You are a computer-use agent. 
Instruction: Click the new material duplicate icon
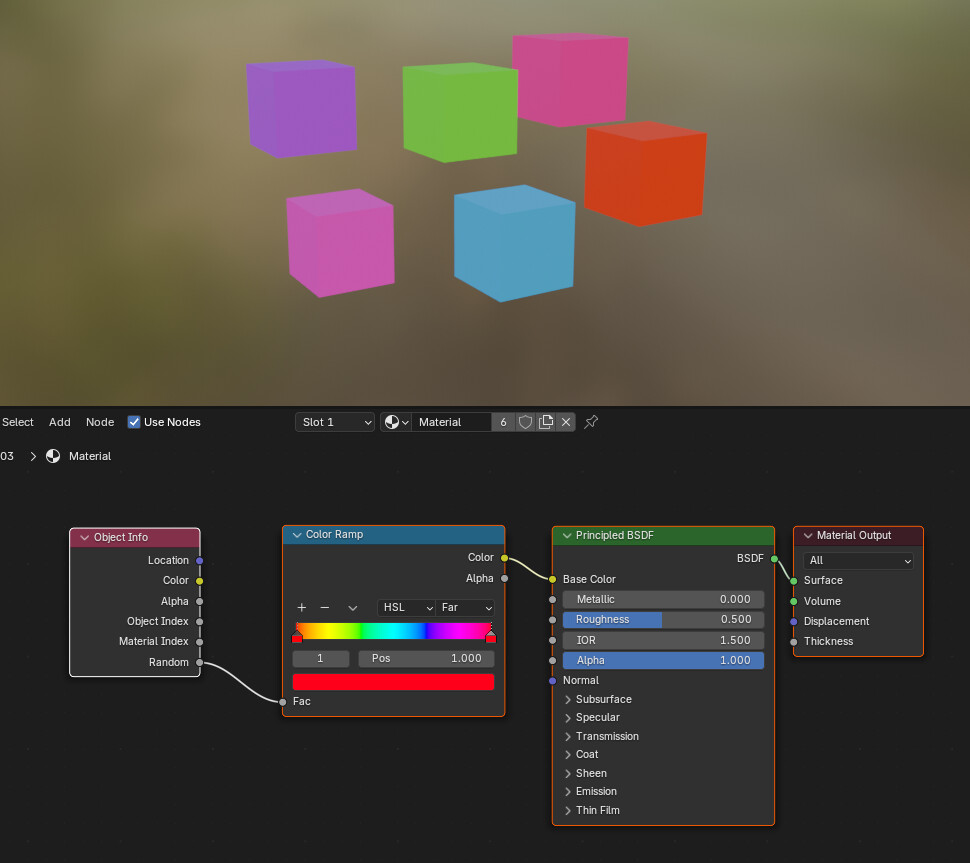point(546,422)
